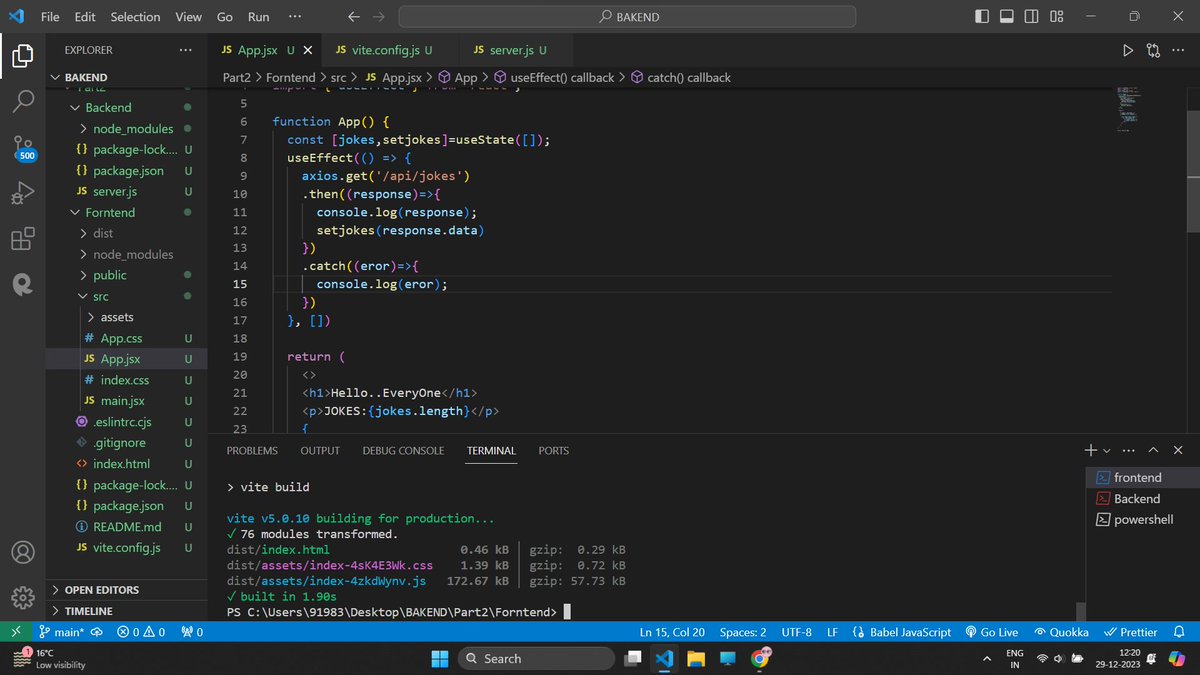Open index.html in the Explorer
This screenshot has width=1200, height=675.
click(126, 464)
